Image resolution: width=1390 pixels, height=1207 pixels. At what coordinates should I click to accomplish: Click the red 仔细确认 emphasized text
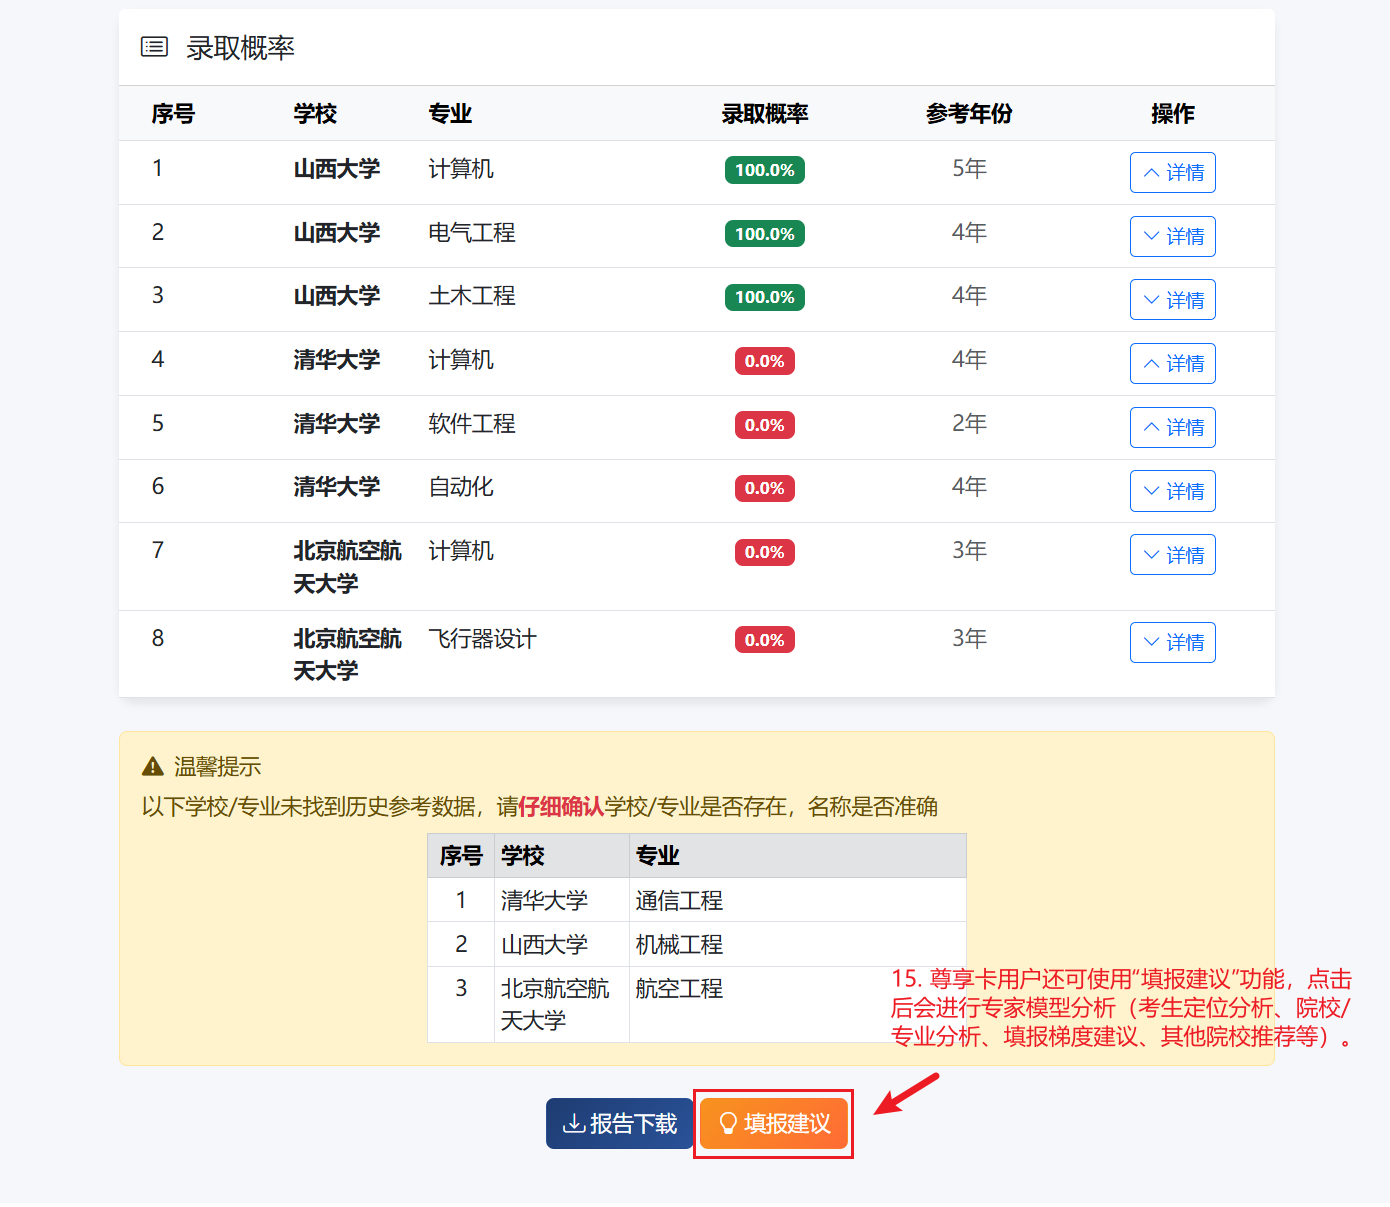(x=562, y=807)
